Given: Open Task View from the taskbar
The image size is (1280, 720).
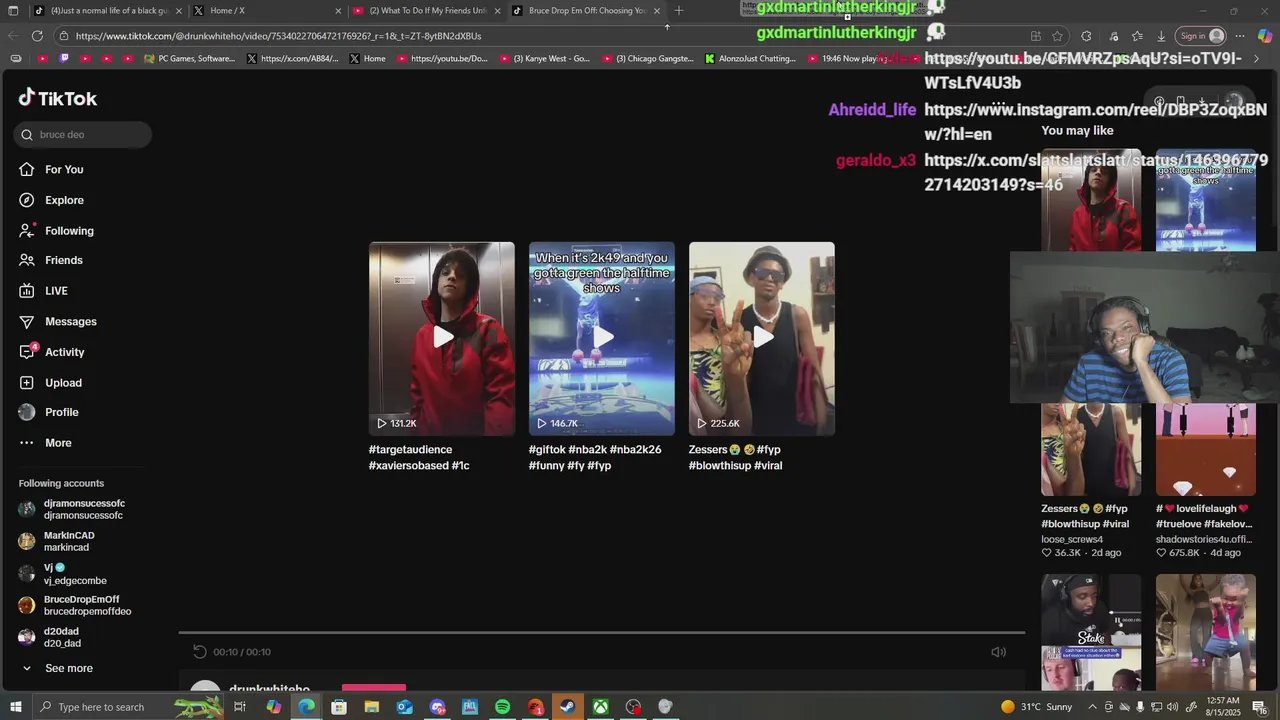Looking at the screenshot, I should pyautogui.click(x=240, y=707).
